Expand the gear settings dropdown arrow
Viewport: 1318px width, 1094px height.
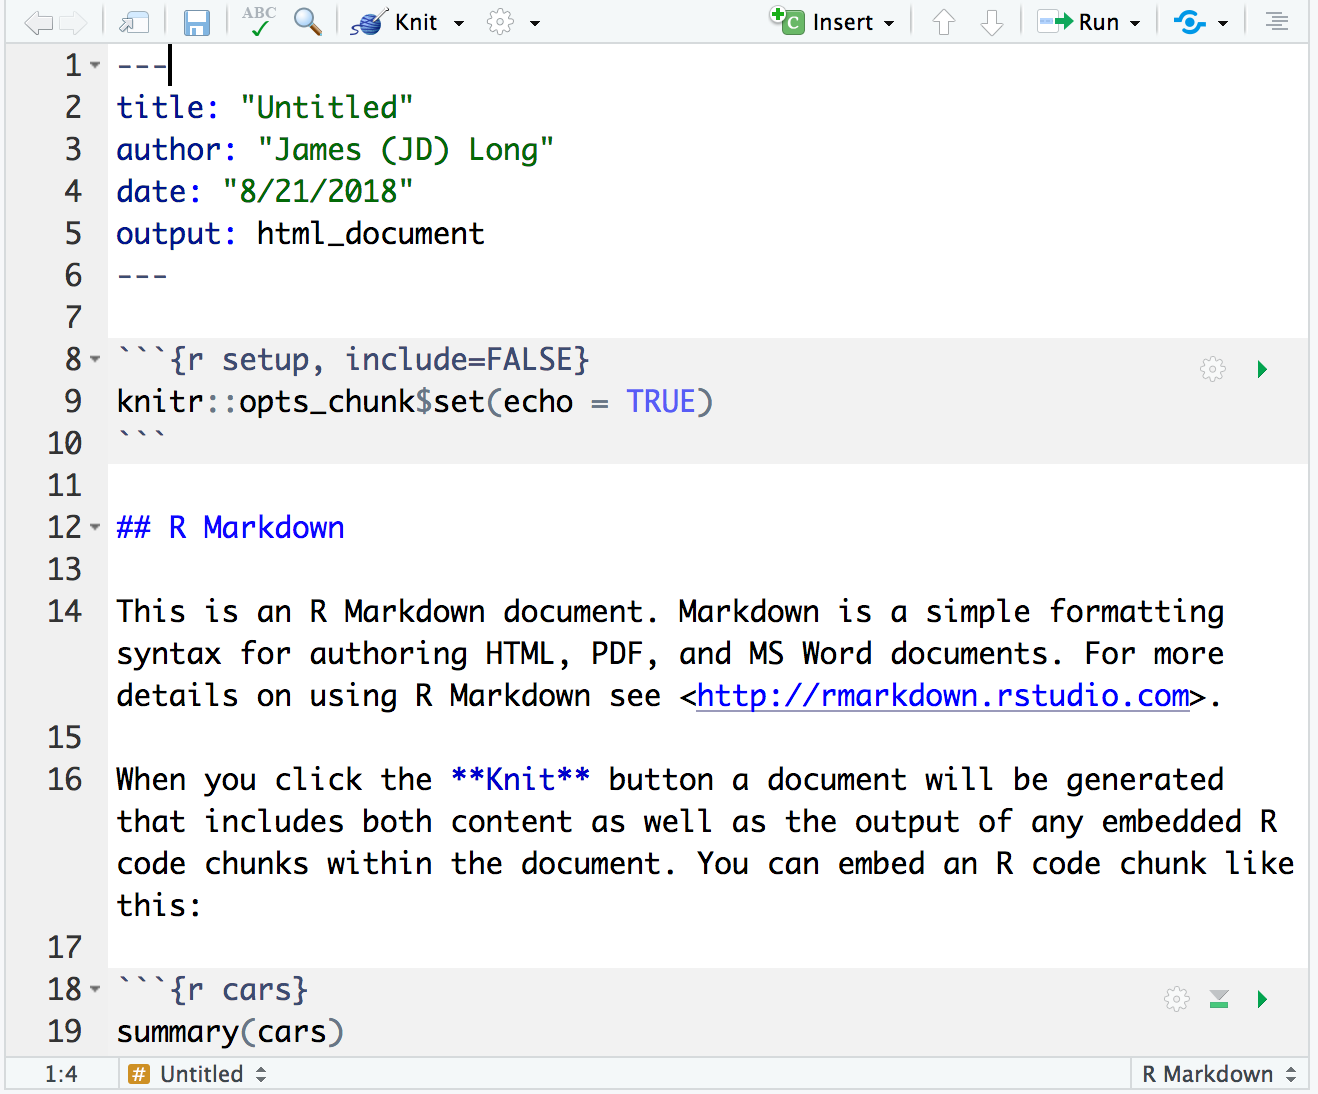pyautogui.click(x=535, y=23)
